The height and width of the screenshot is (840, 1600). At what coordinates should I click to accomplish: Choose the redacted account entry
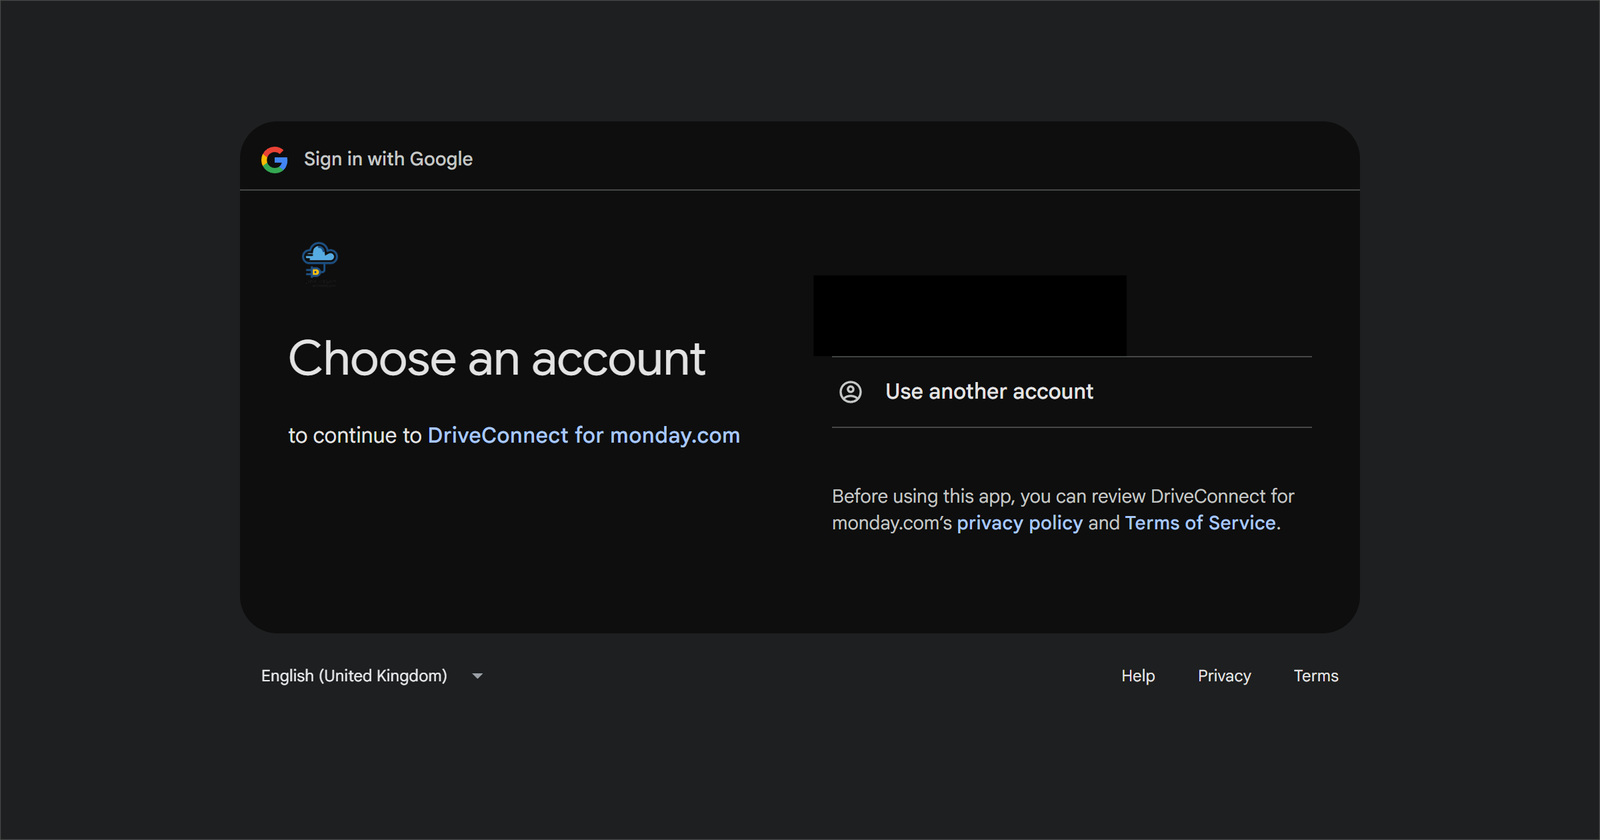(970, 315)
